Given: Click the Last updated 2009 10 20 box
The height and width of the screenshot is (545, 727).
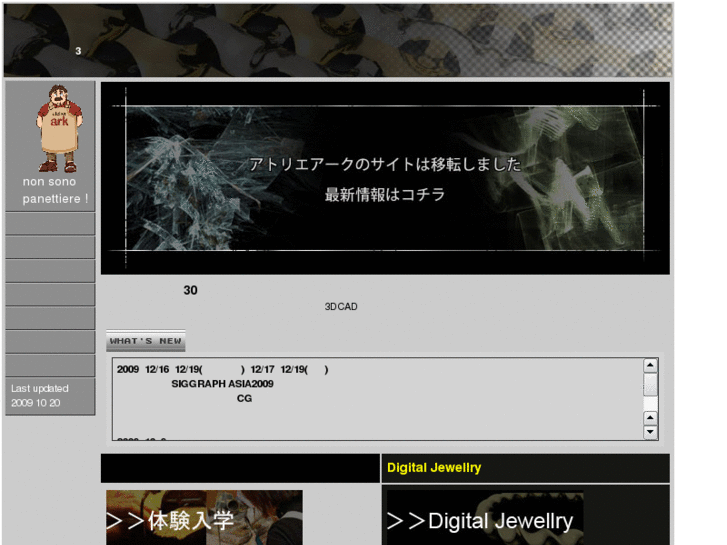Looking at the screenshot, I should click(x=50, y=396).
